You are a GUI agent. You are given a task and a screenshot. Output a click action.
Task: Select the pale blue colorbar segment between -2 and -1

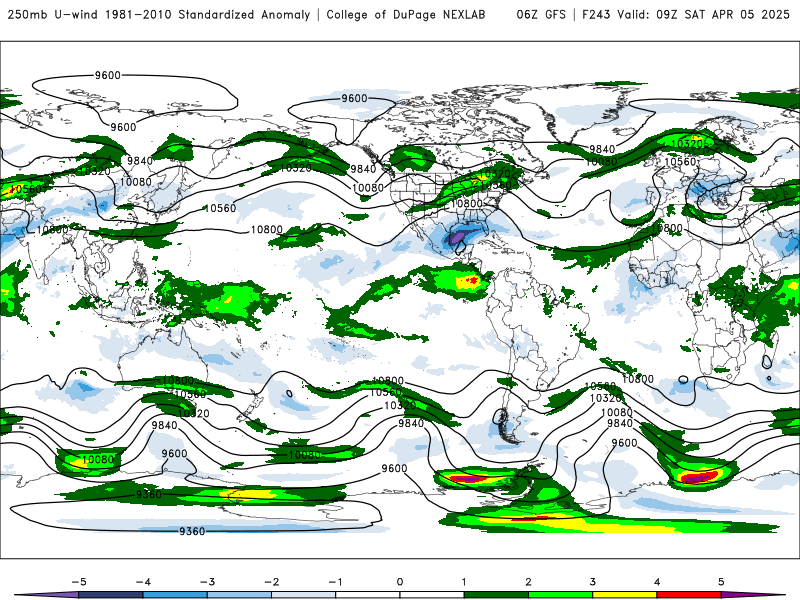[304, 595]
